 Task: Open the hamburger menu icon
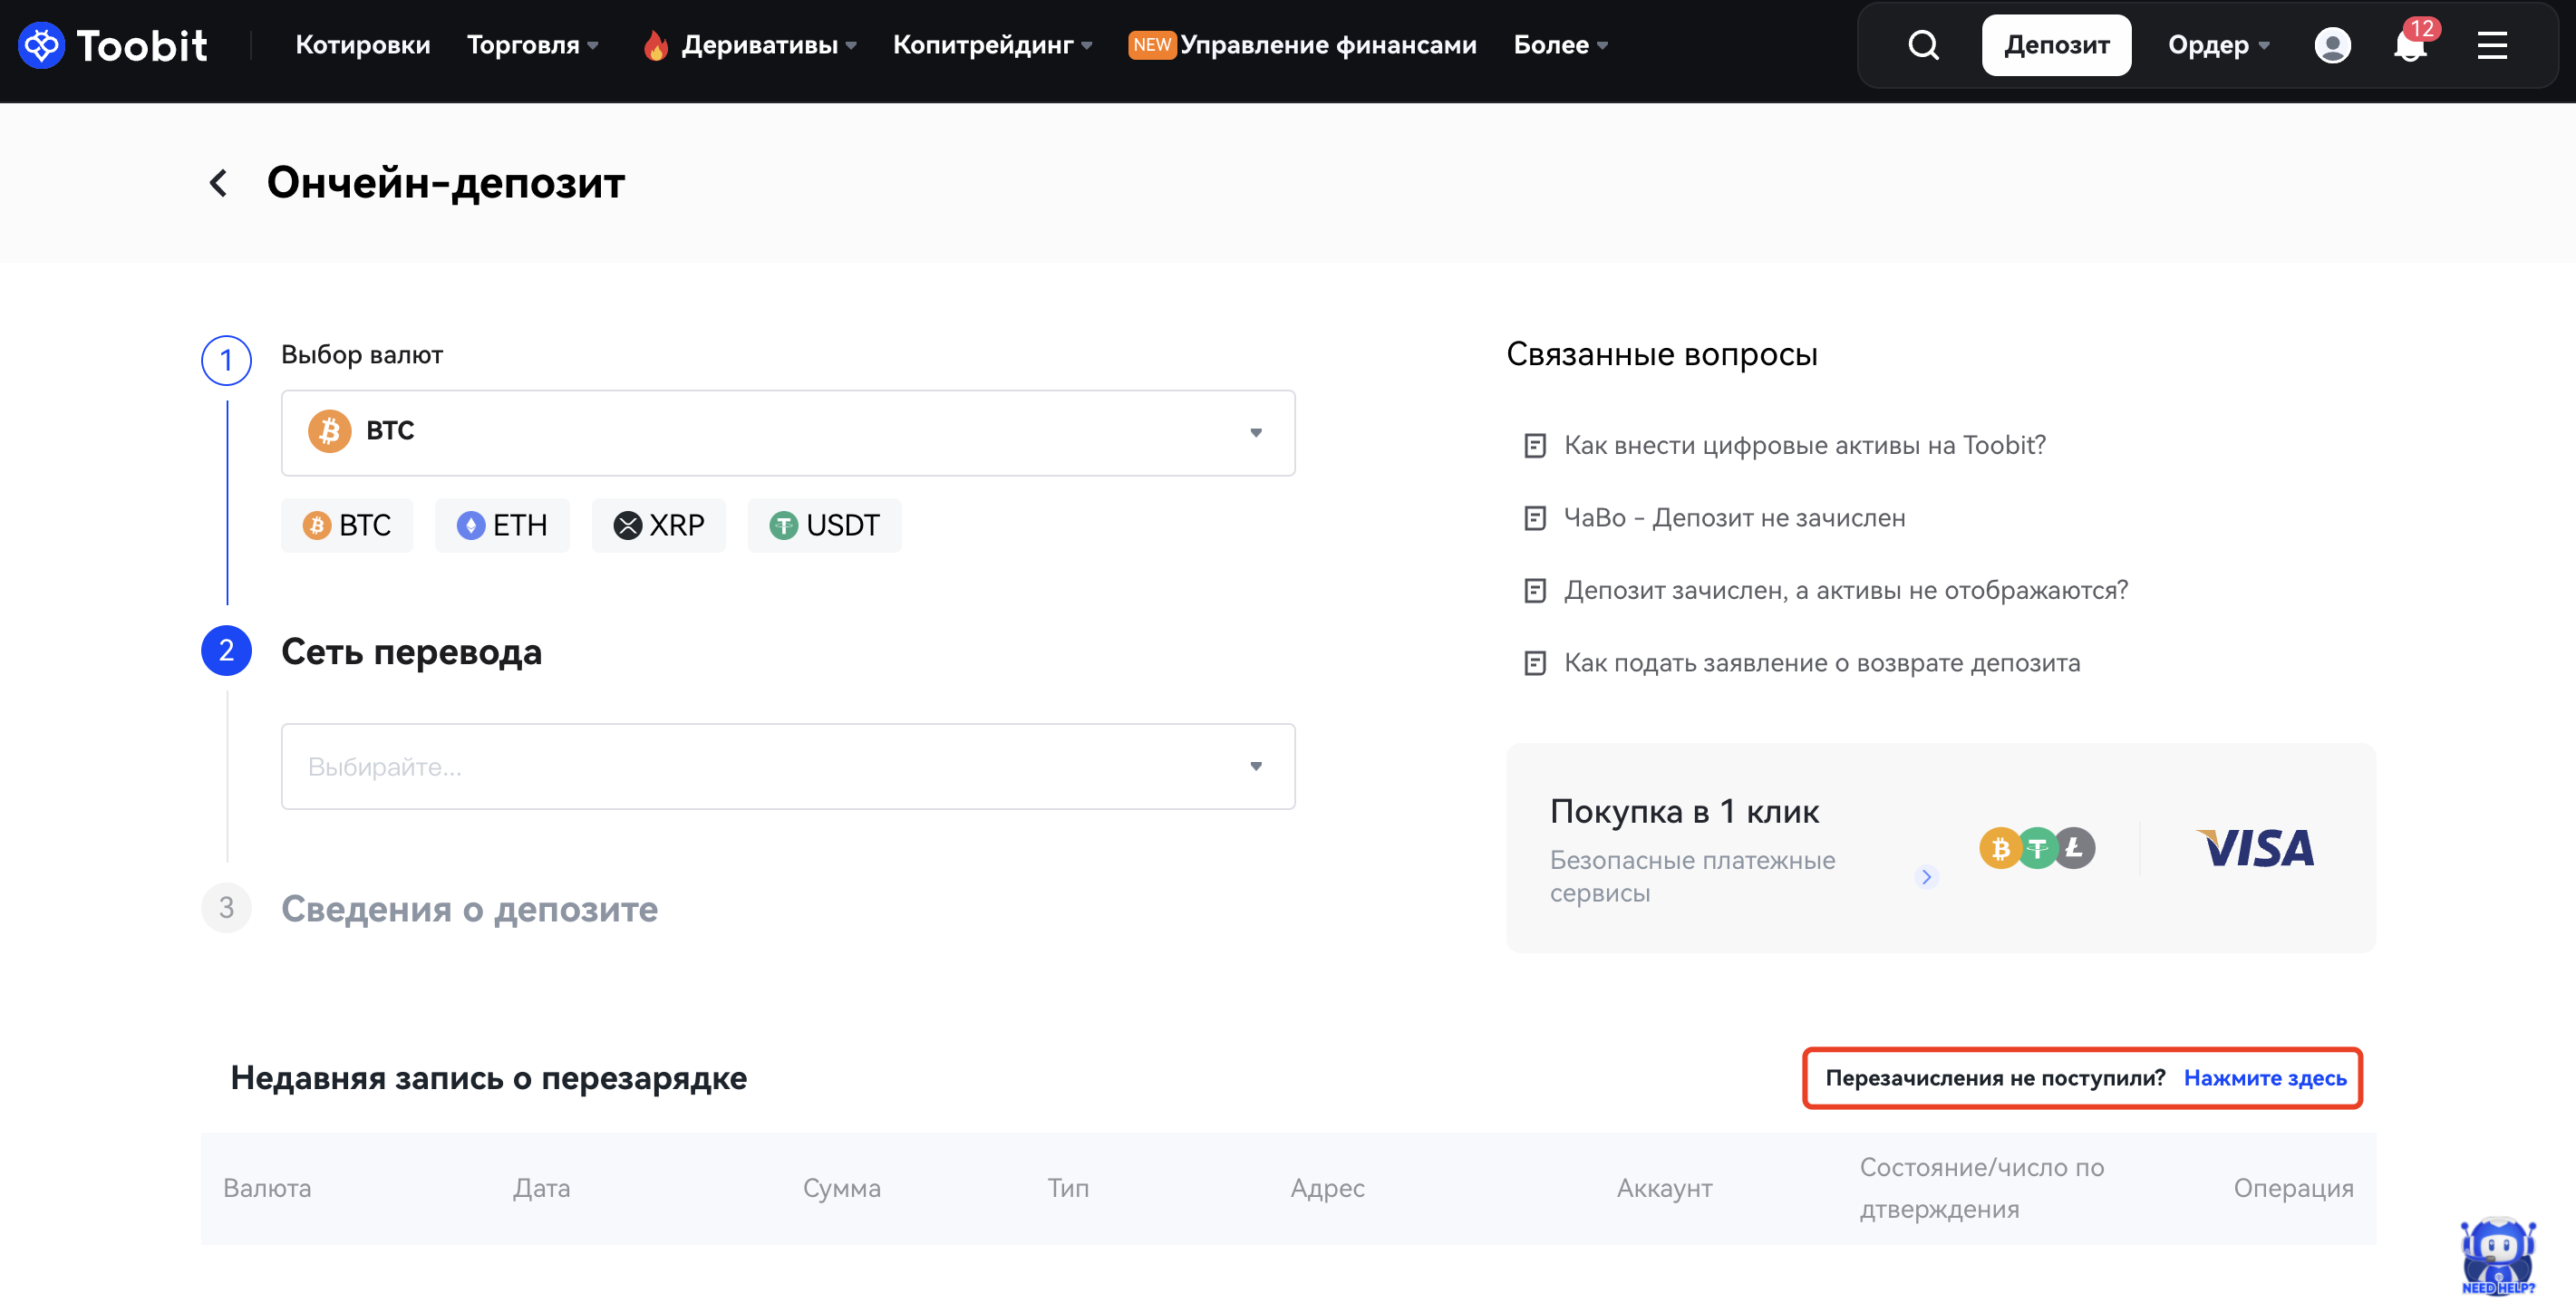[x=2491, y=45]
